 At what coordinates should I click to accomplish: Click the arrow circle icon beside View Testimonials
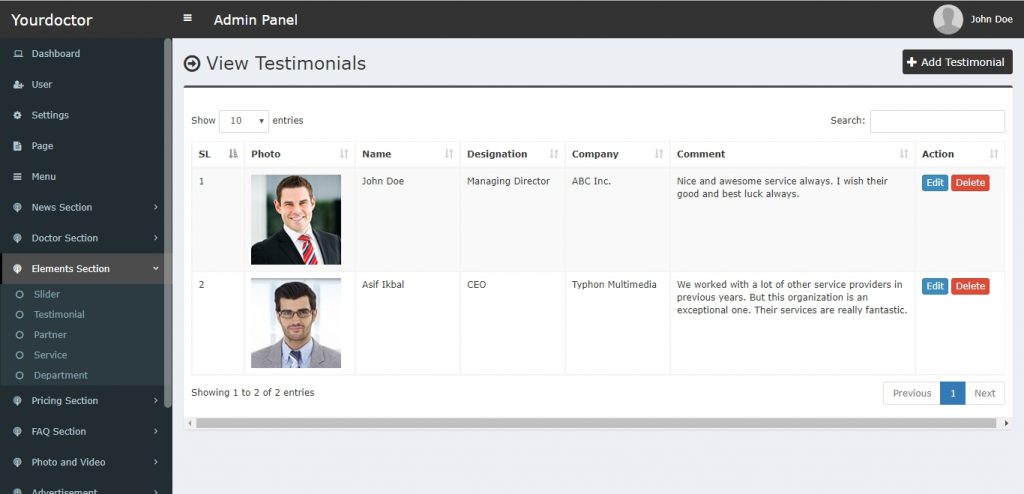(x=192, y=63)
